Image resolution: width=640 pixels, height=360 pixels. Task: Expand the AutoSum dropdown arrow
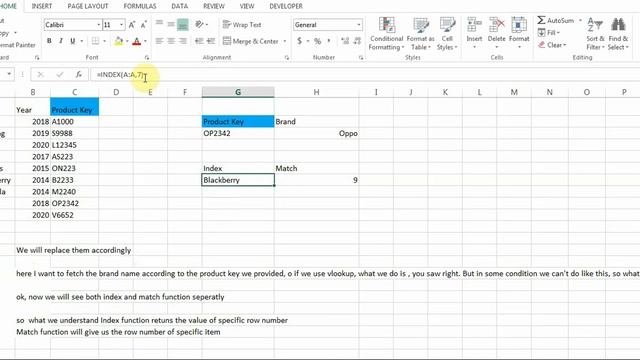tap(580, 20)
